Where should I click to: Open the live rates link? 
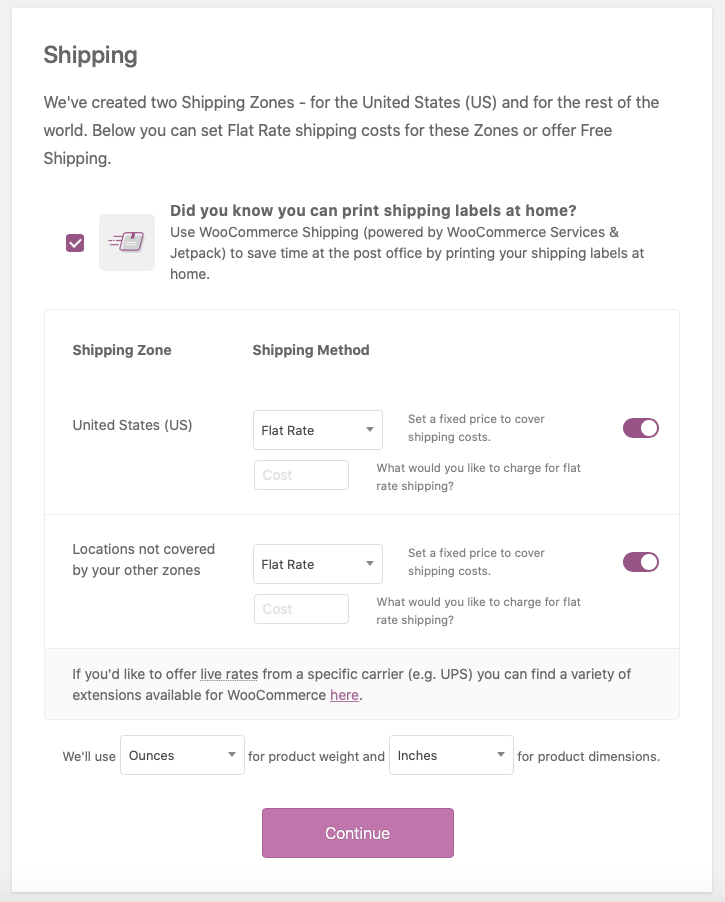[228, 673]
